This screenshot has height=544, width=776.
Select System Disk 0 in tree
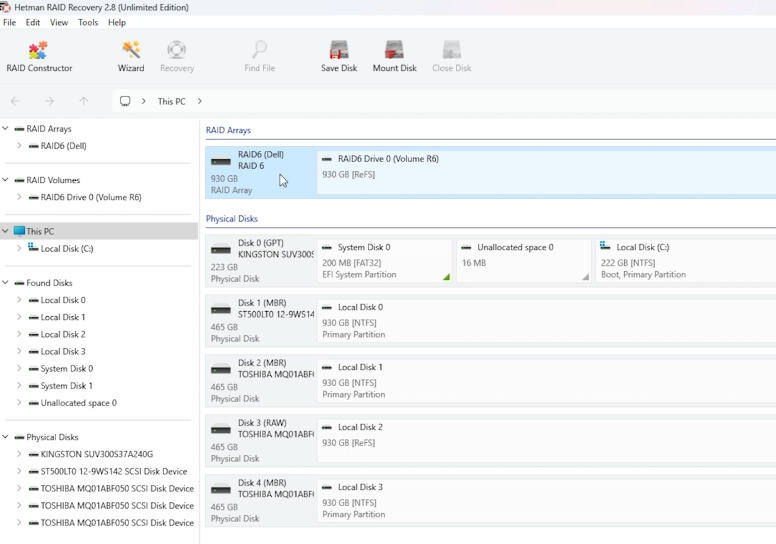click(x=67, y=368)
